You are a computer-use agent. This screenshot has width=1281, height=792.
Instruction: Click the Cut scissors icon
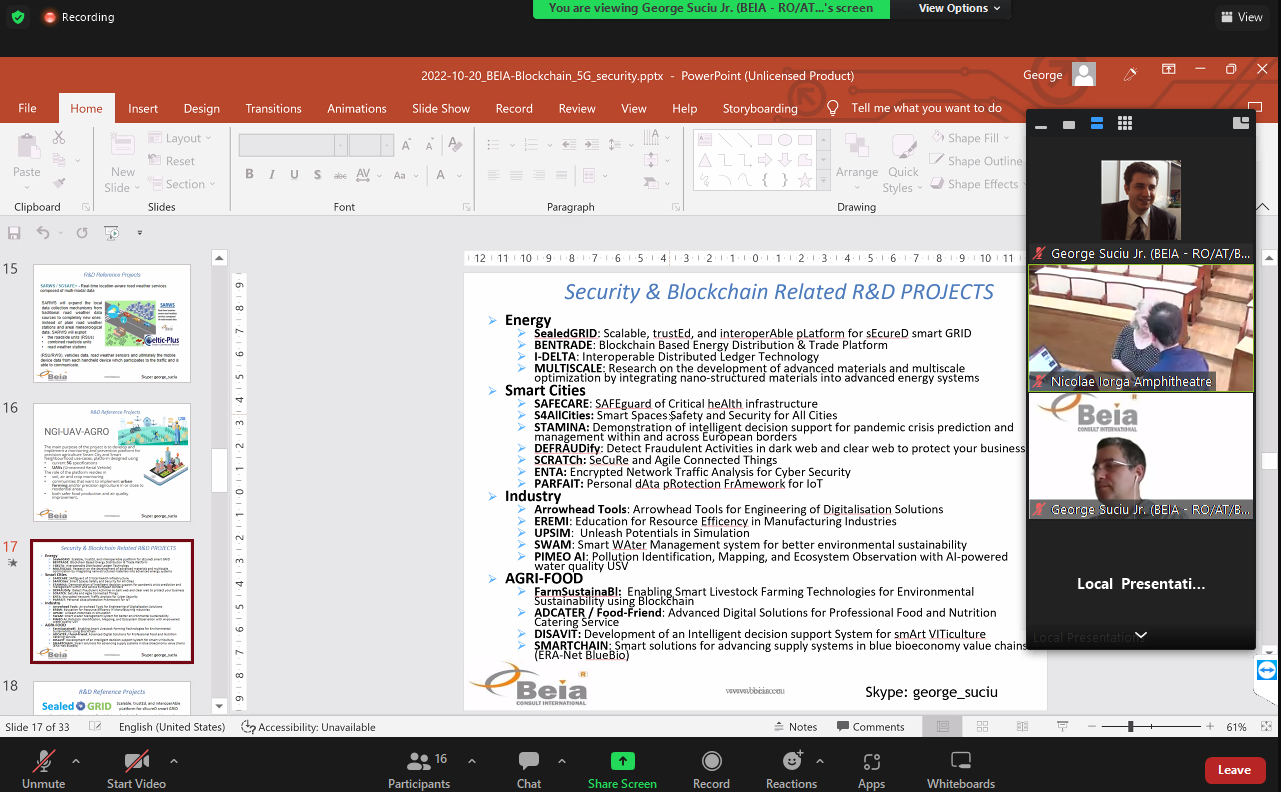(x=59, y=138)
